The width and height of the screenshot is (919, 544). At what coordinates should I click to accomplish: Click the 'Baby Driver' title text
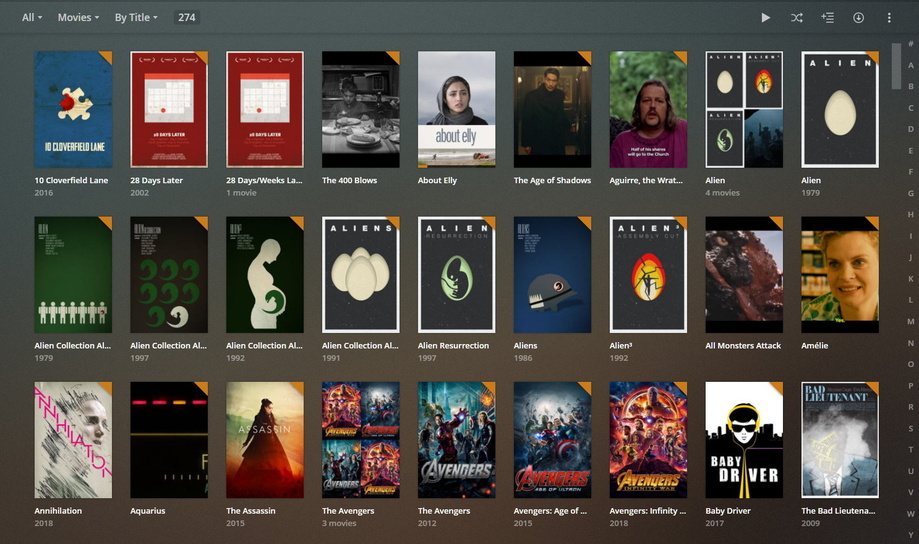tap(728, 511)
